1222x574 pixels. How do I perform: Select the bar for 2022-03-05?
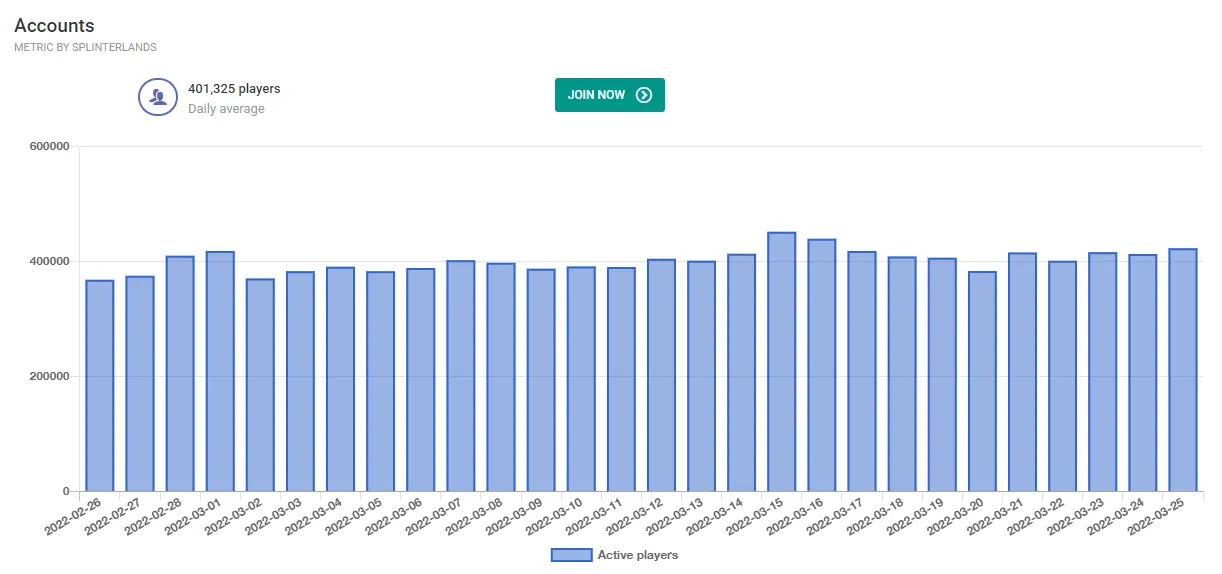tap(380, 382)
